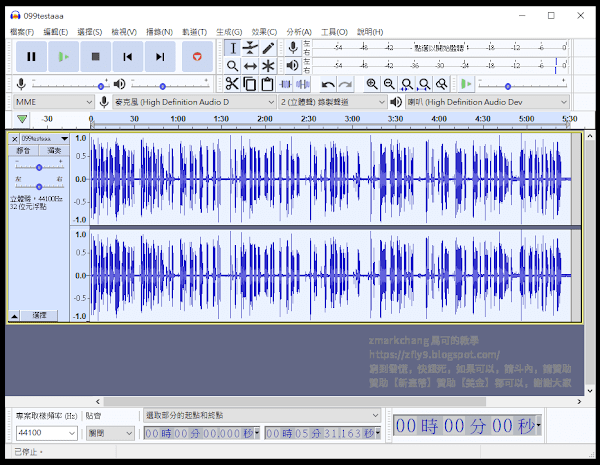Image resolution: width=600 pixels, height=465 pixels.
Task: Stop playback with the Stop button
Action: [x=96, y=57]
